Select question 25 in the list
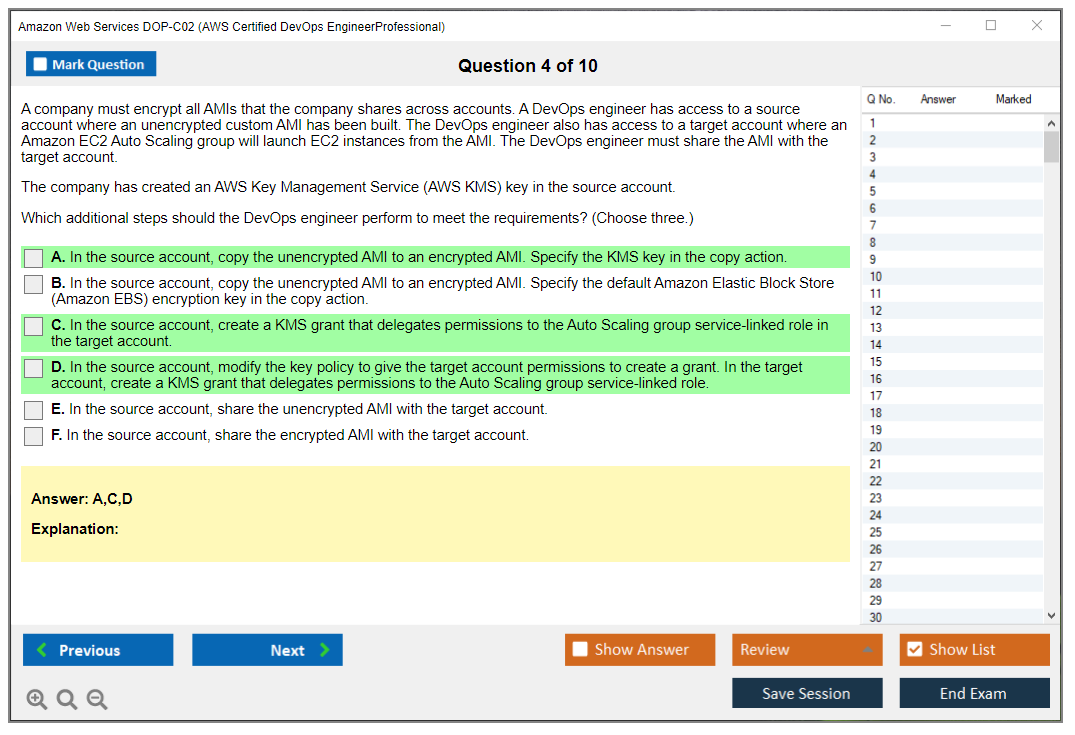 876,533
